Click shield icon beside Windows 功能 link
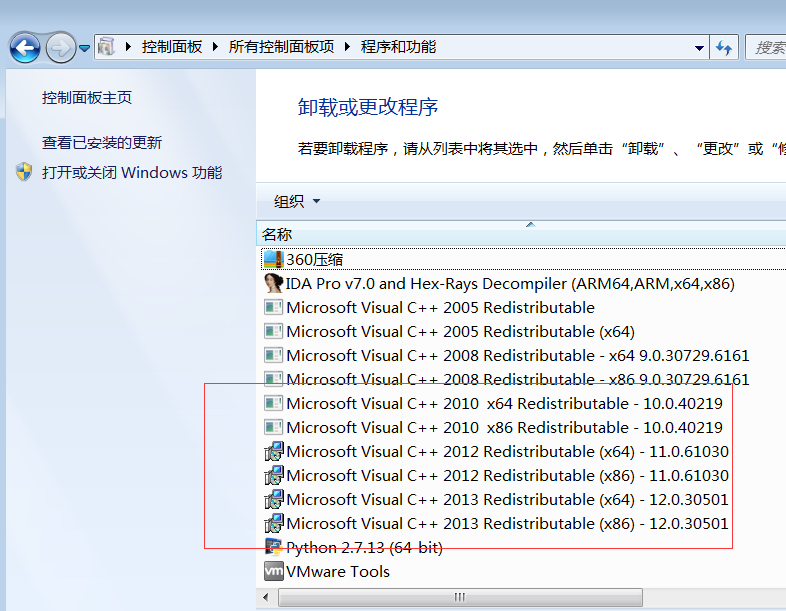This screenshot has width=786, height=611. pos(24,172)
